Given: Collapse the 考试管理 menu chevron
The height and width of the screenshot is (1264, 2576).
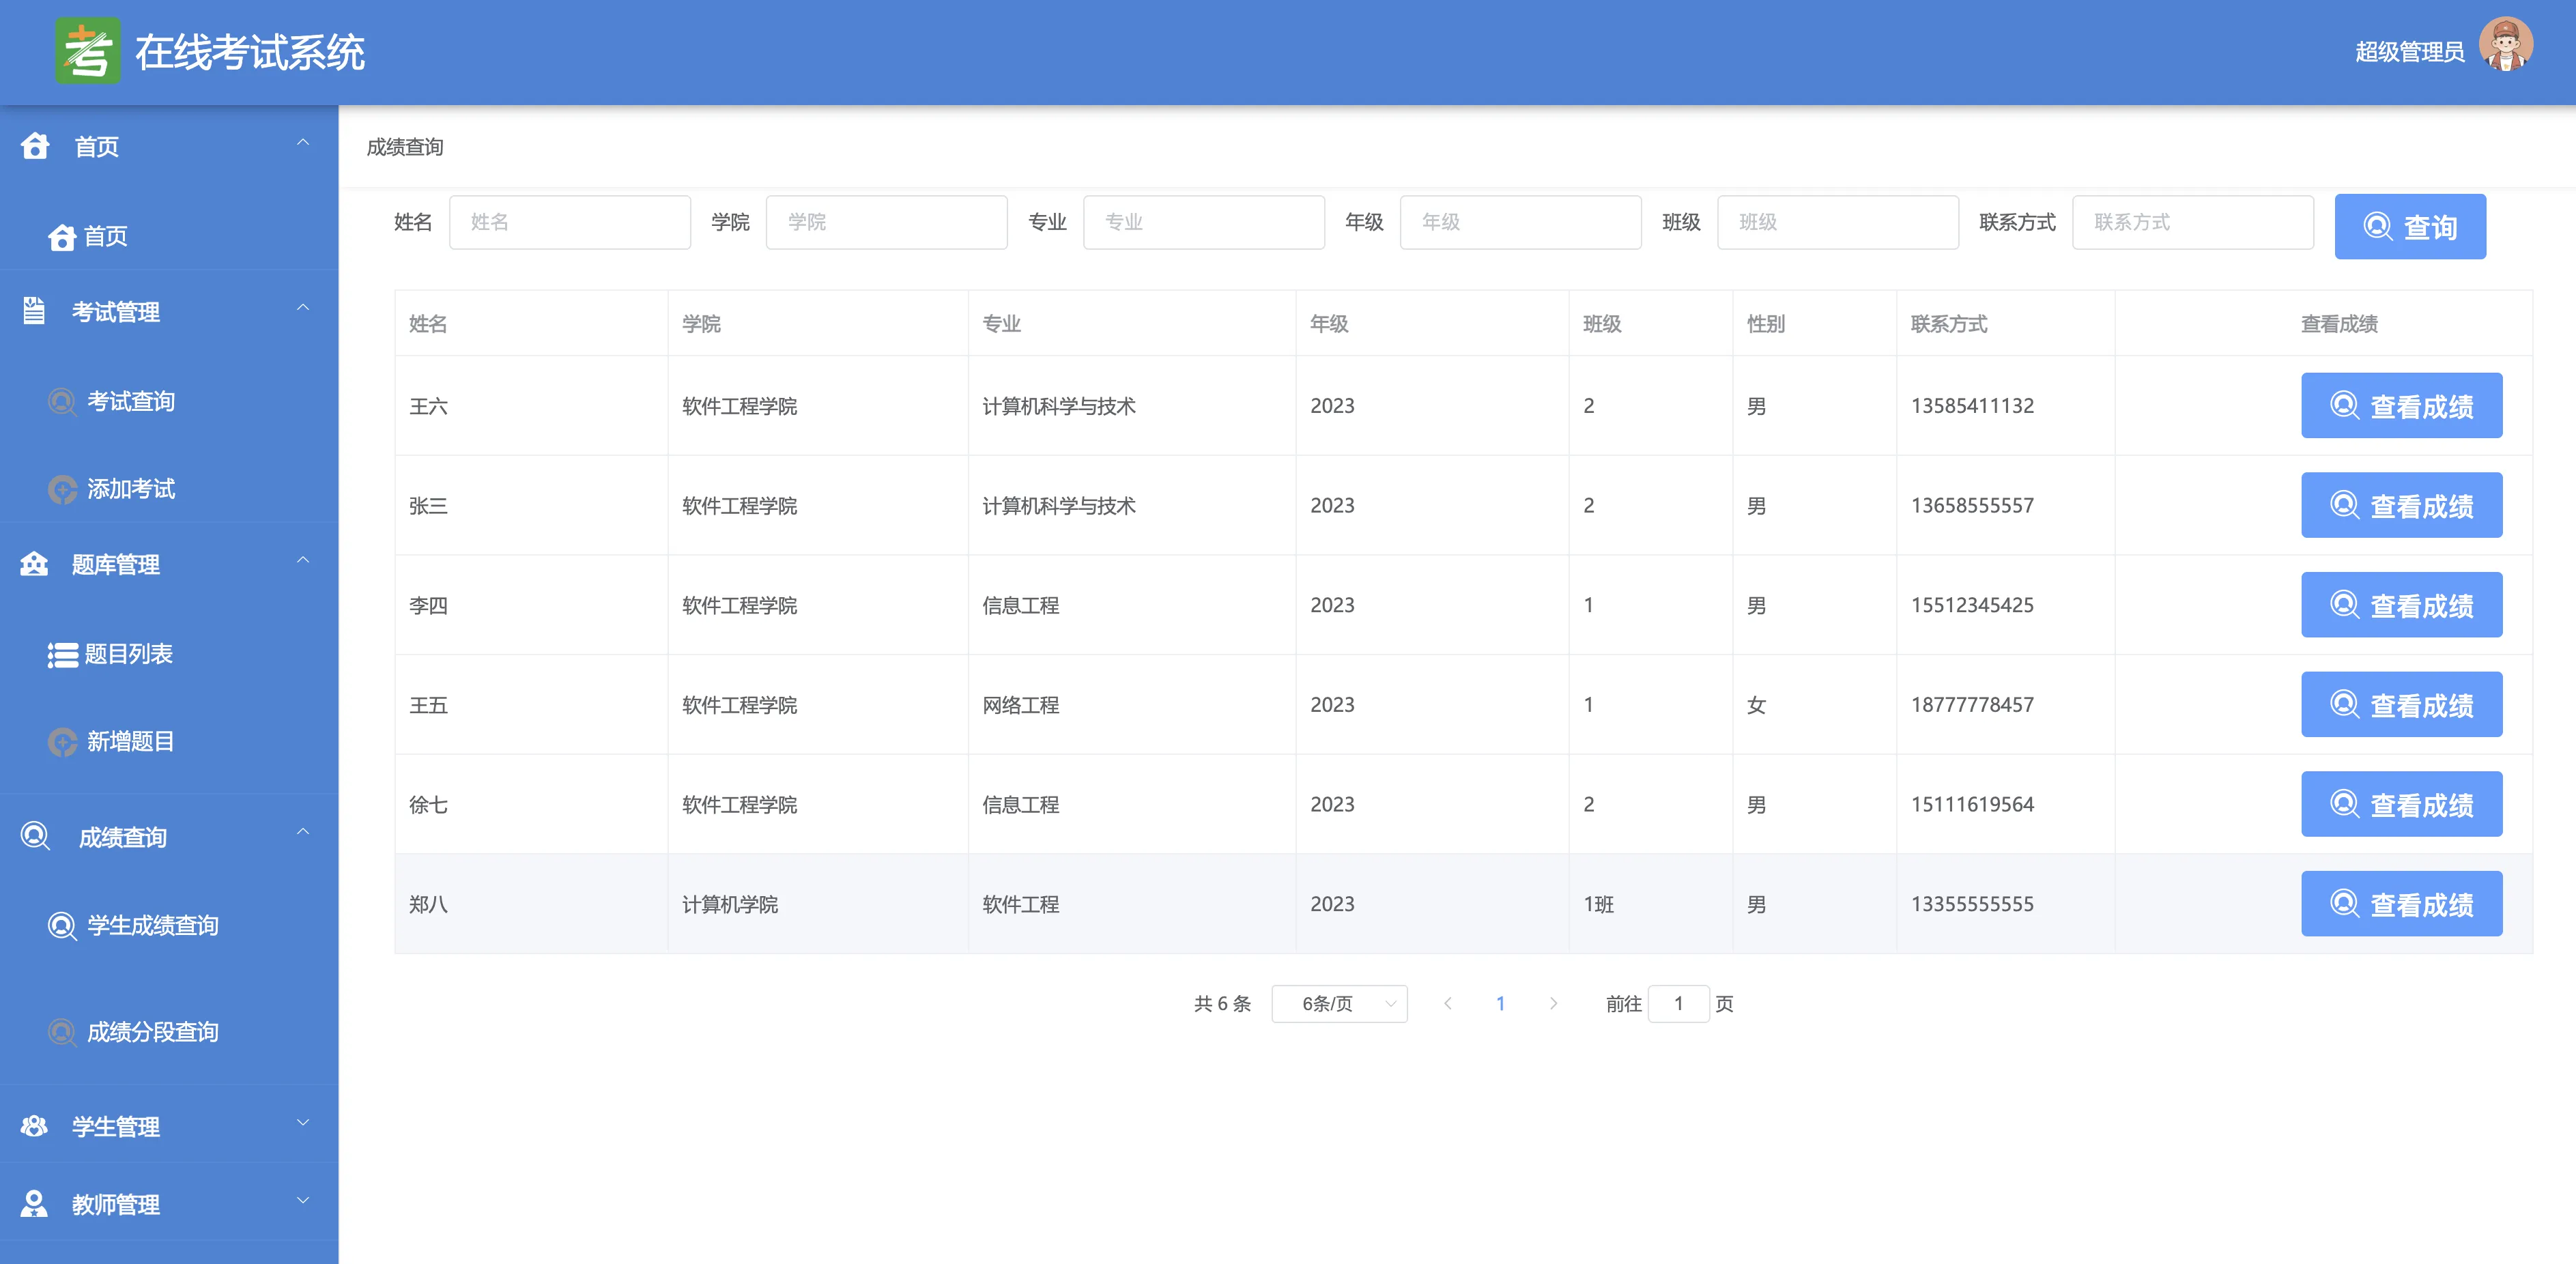Looking at the screenshot, I should pyautogui.click(x=303, y=308).
